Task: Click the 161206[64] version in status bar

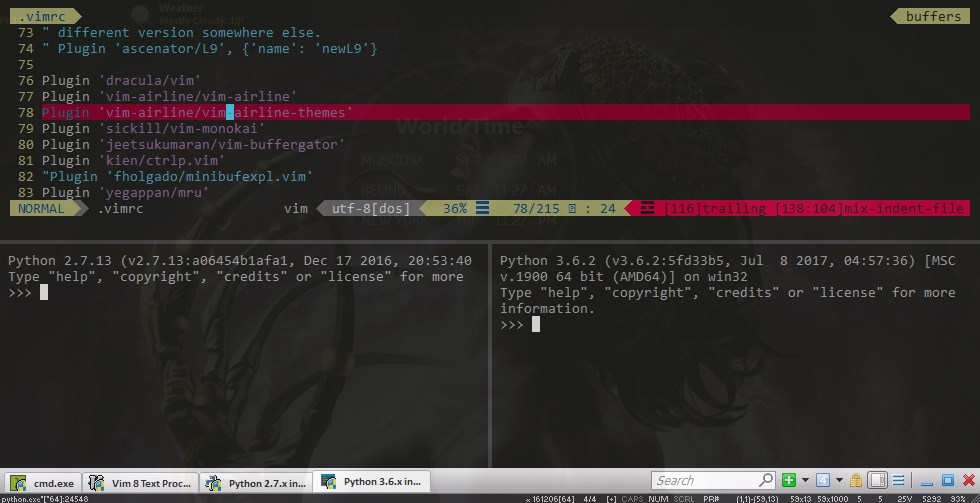Action: 551,499
